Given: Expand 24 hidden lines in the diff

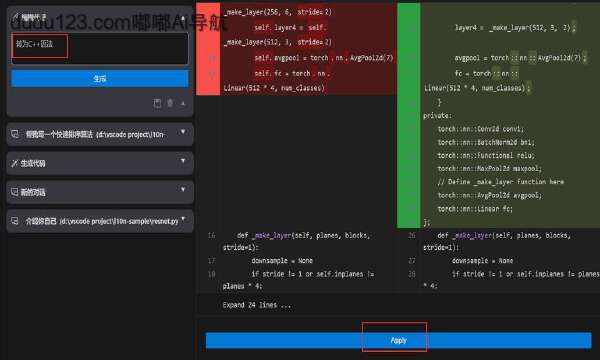Looking at the screenshot, I should 256,305.
